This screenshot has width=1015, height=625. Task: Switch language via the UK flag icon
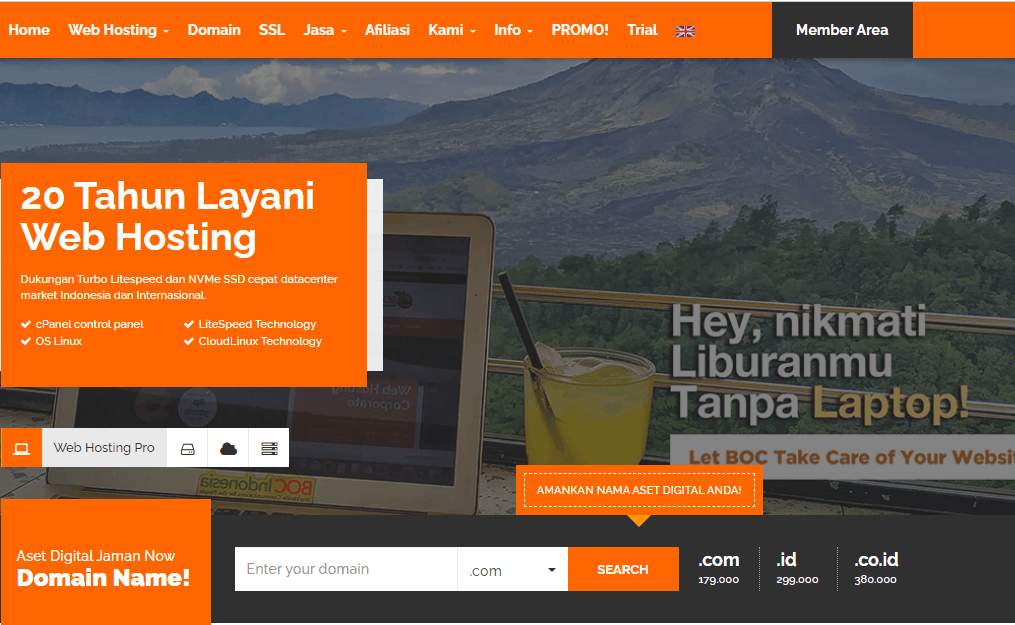pyautogui.click(x=685, y=31)
